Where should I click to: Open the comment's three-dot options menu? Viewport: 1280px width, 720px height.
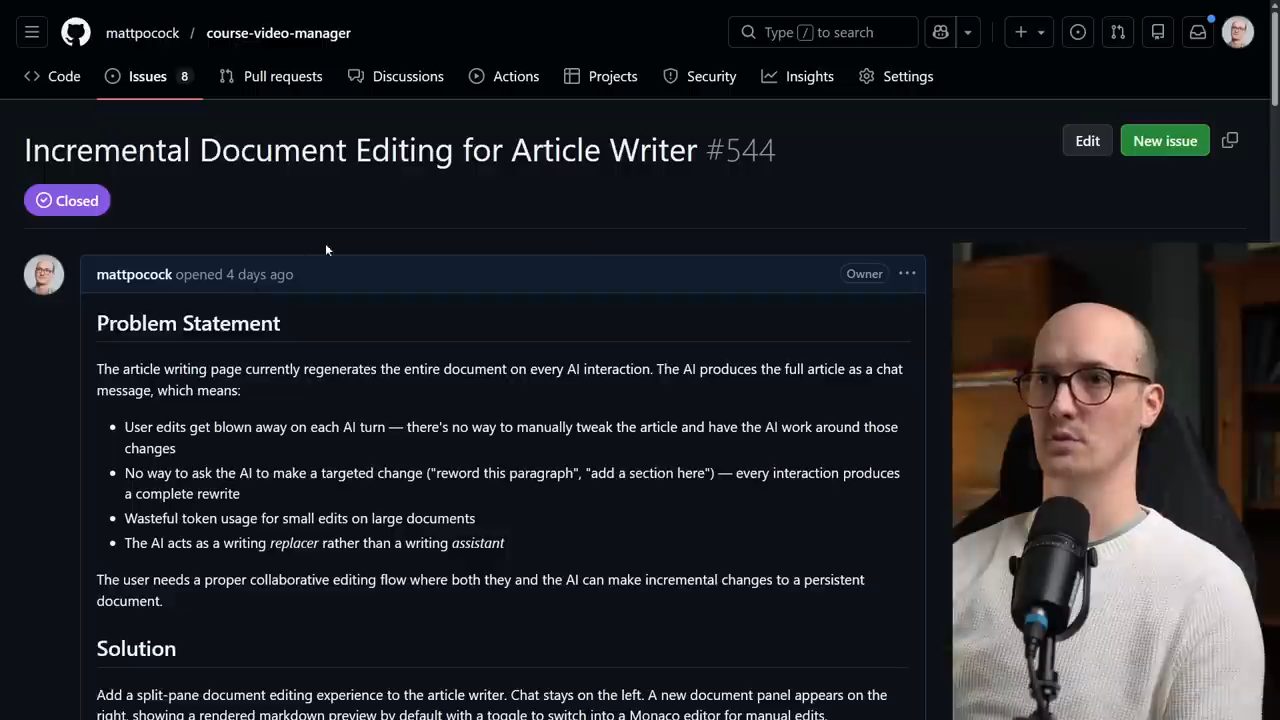(x=907, y=273)
